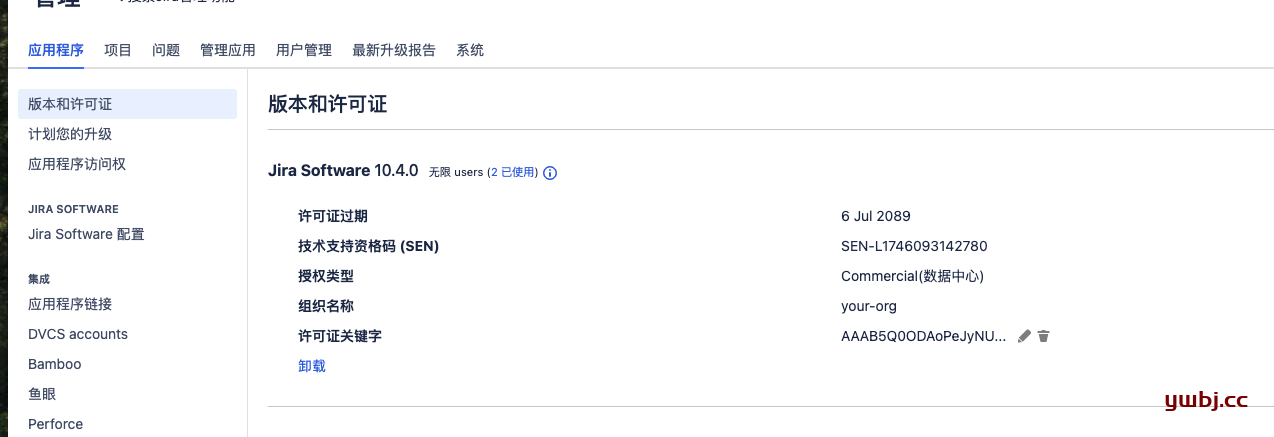Open 计划您的升级 in the sidebar
The width and height of the screenshot is (1274, 437).
(x=70, y=134)
